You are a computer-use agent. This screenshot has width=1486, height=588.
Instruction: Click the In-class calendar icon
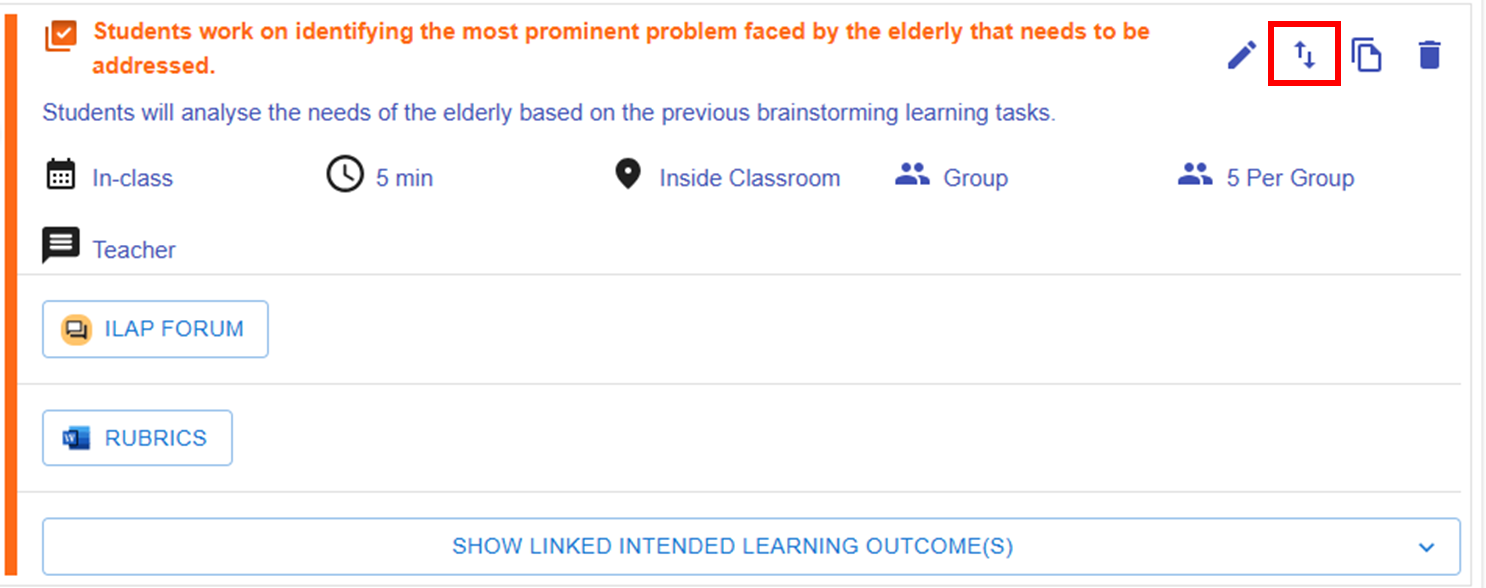click(x=61, y=176)
